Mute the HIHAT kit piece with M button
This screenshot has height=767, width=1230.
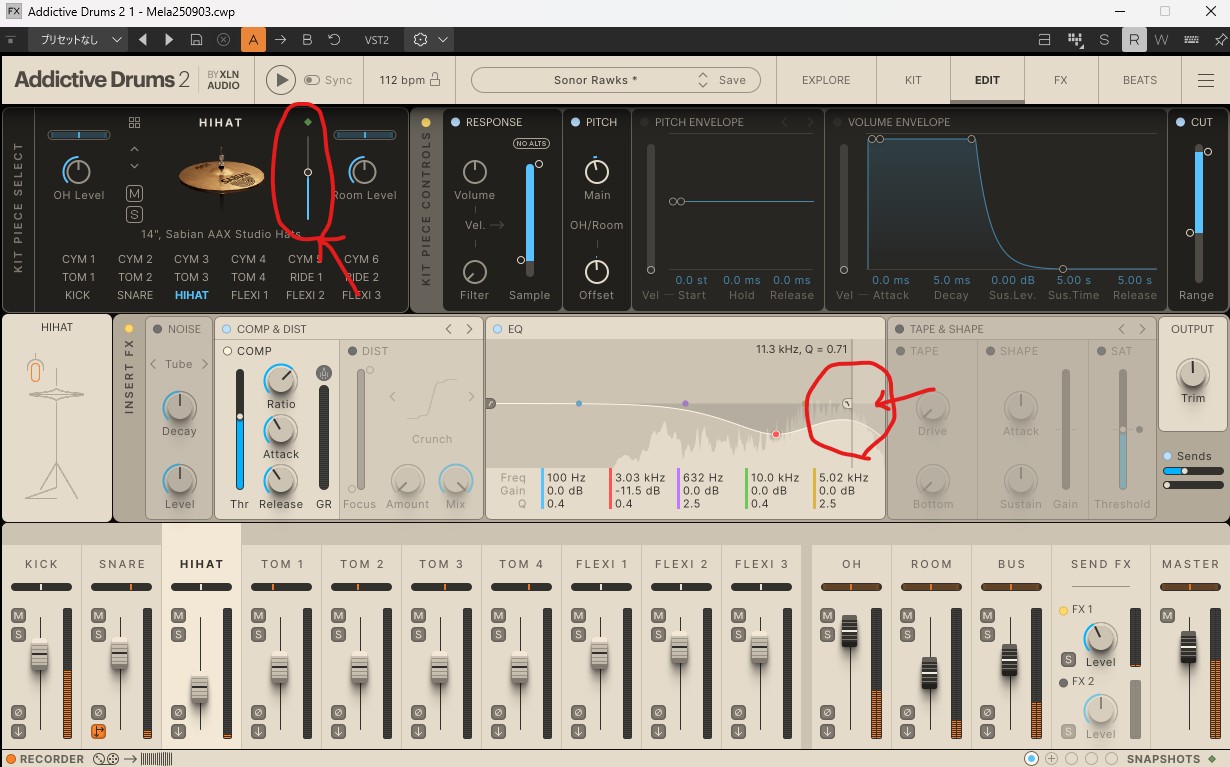(x=134, y=193)
